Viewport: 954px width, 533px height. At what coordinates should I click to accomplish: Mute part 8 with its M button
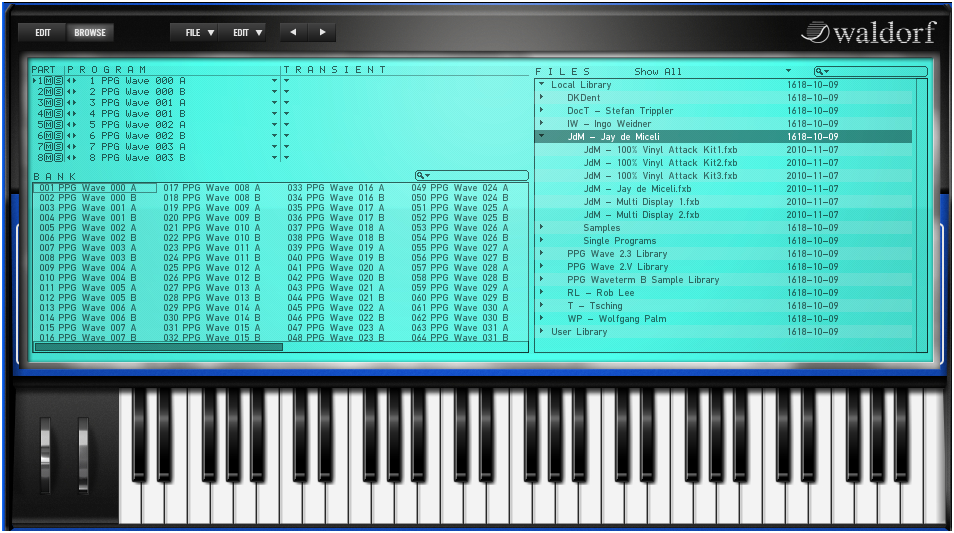point(49,158)
